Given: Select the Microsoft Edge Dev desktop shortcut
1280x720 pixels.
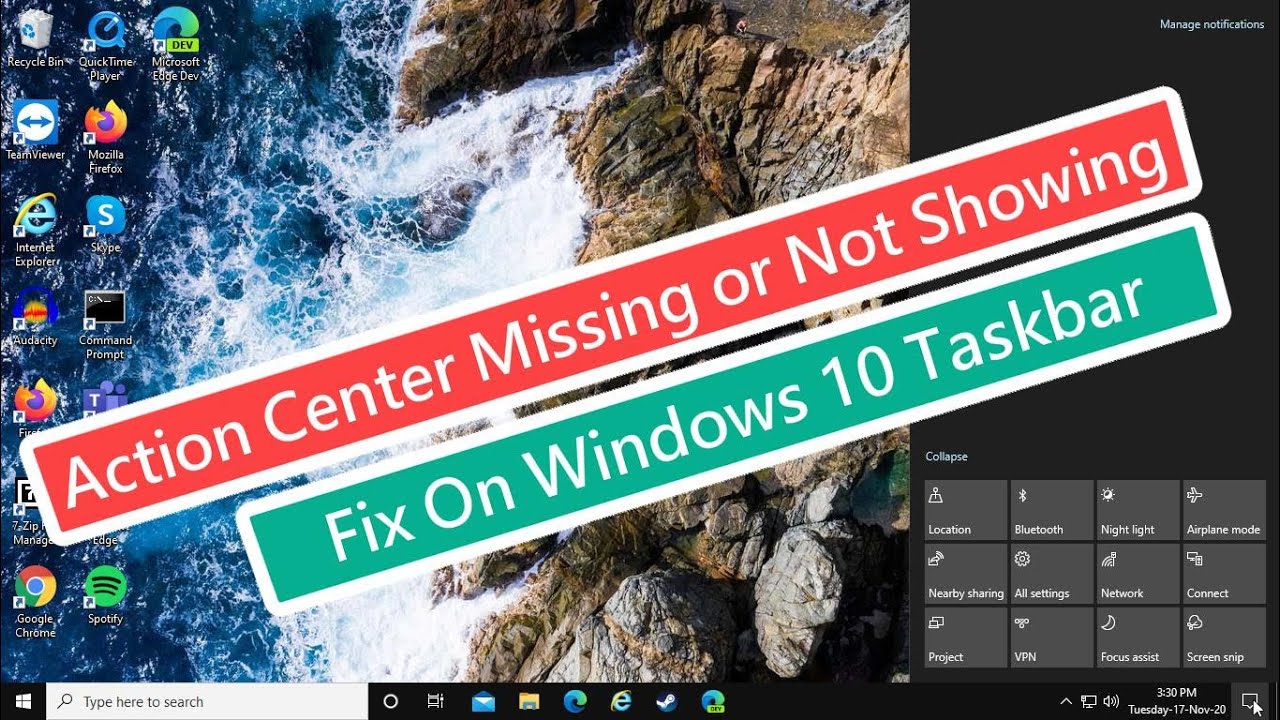Looking at the screenshot, I should click(x=175, y=46).
